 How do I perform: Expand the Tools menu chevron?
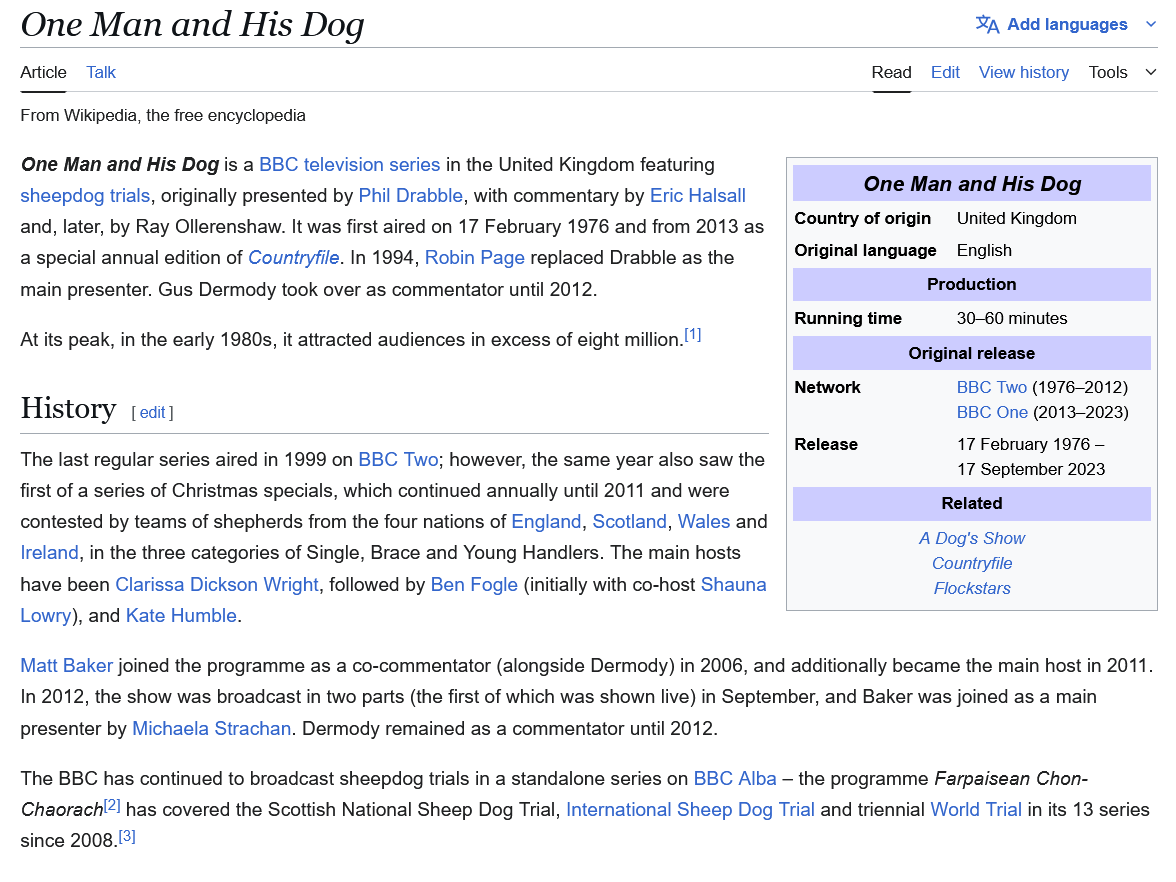pos(1150,73)
